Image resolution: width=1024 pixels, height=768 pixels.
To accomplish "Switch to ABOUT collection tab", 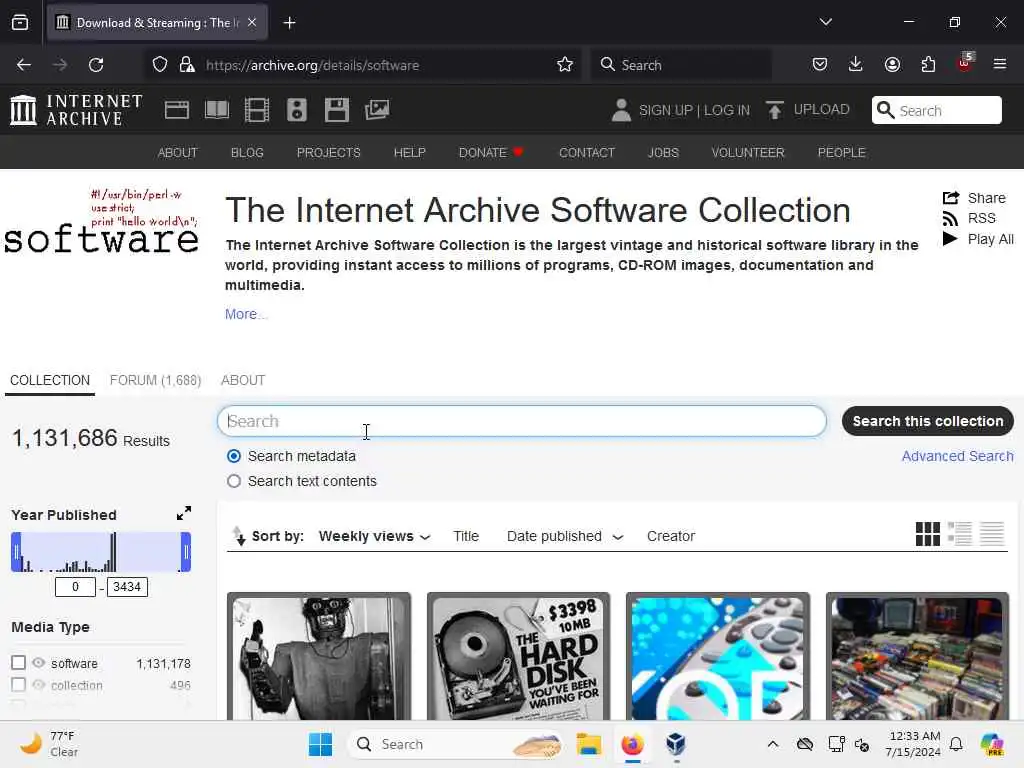I will click(243, 381).
